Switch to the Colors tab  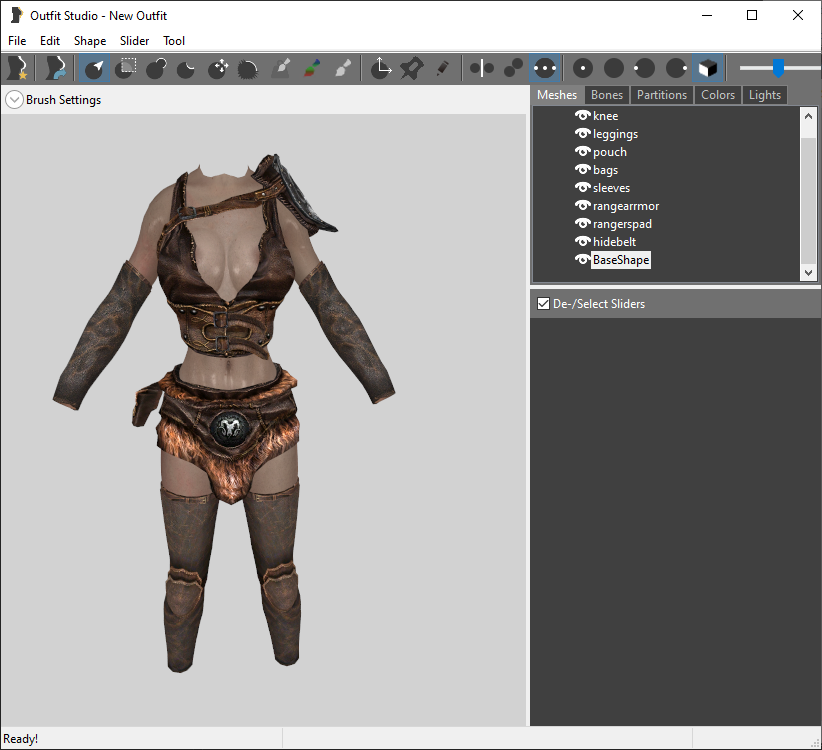pyautogui.click(x=718, y=95)
